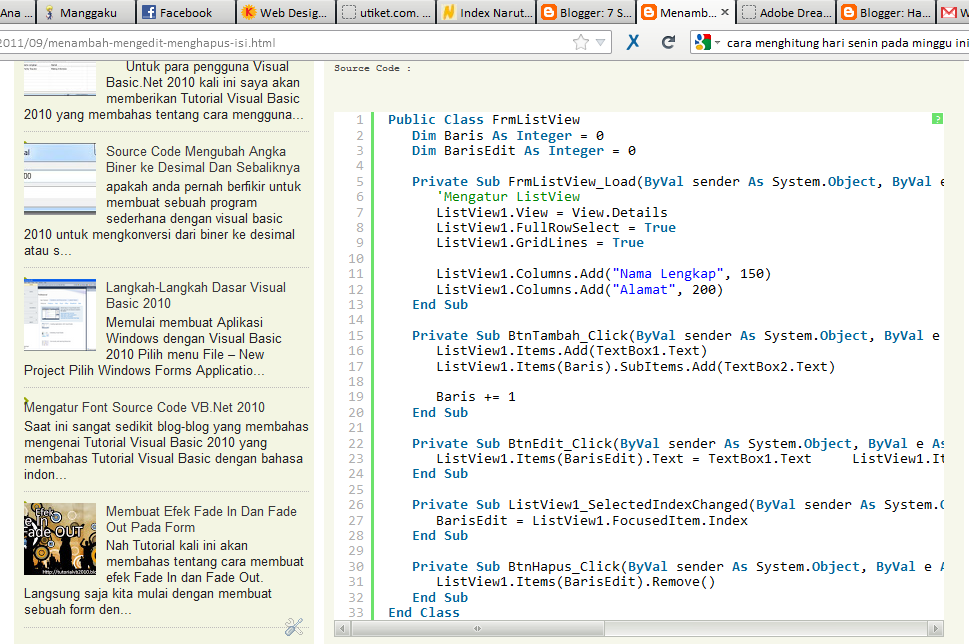Click the bookmark star icon in address bar
This screenshot has width=969, height=644.
tap(581, 43)
